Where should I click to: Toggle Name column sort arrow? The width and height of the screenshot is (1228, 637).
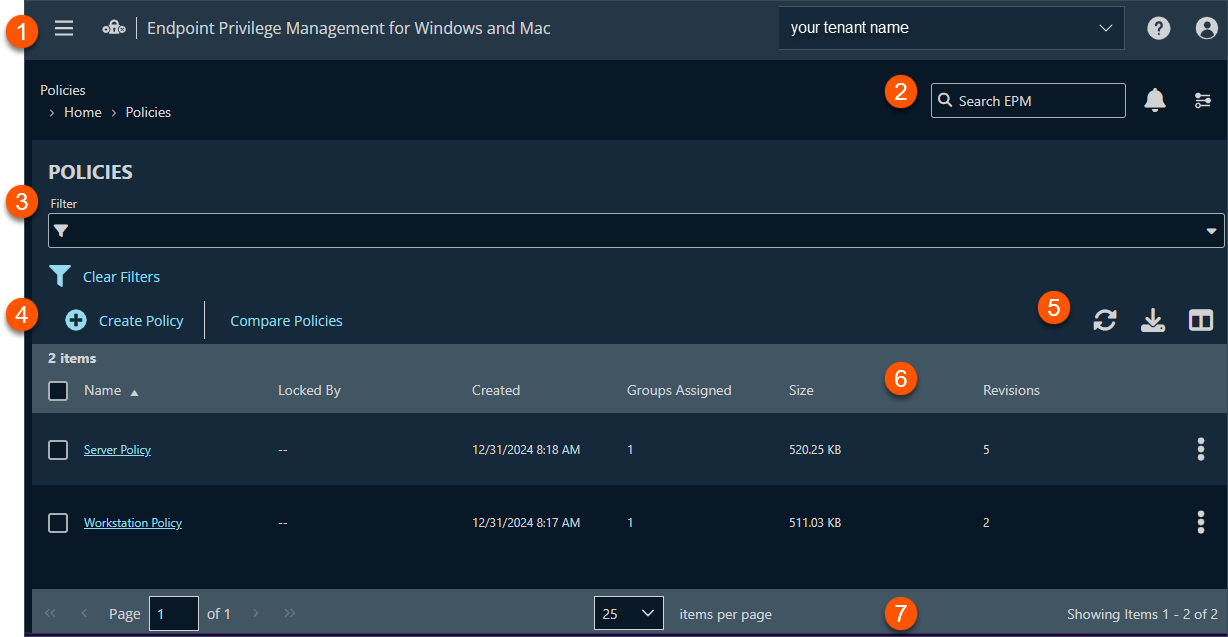(134, 392)
